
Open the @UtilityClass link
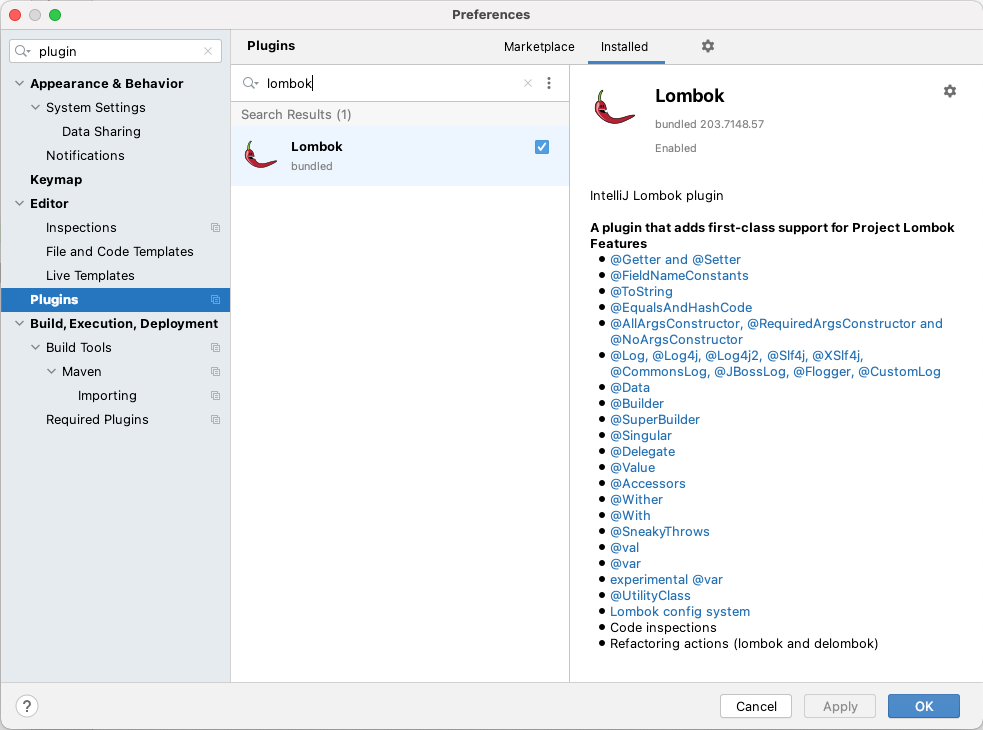(650, 595)
